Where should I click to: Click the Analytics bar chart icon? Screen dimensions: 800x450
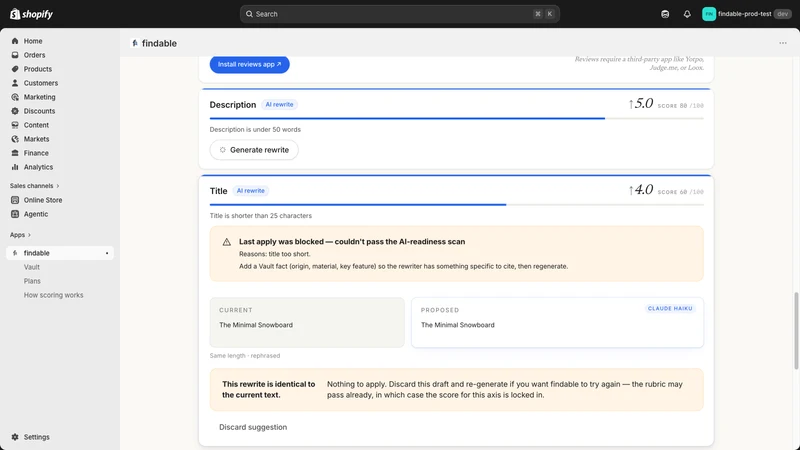coord(15,167)
